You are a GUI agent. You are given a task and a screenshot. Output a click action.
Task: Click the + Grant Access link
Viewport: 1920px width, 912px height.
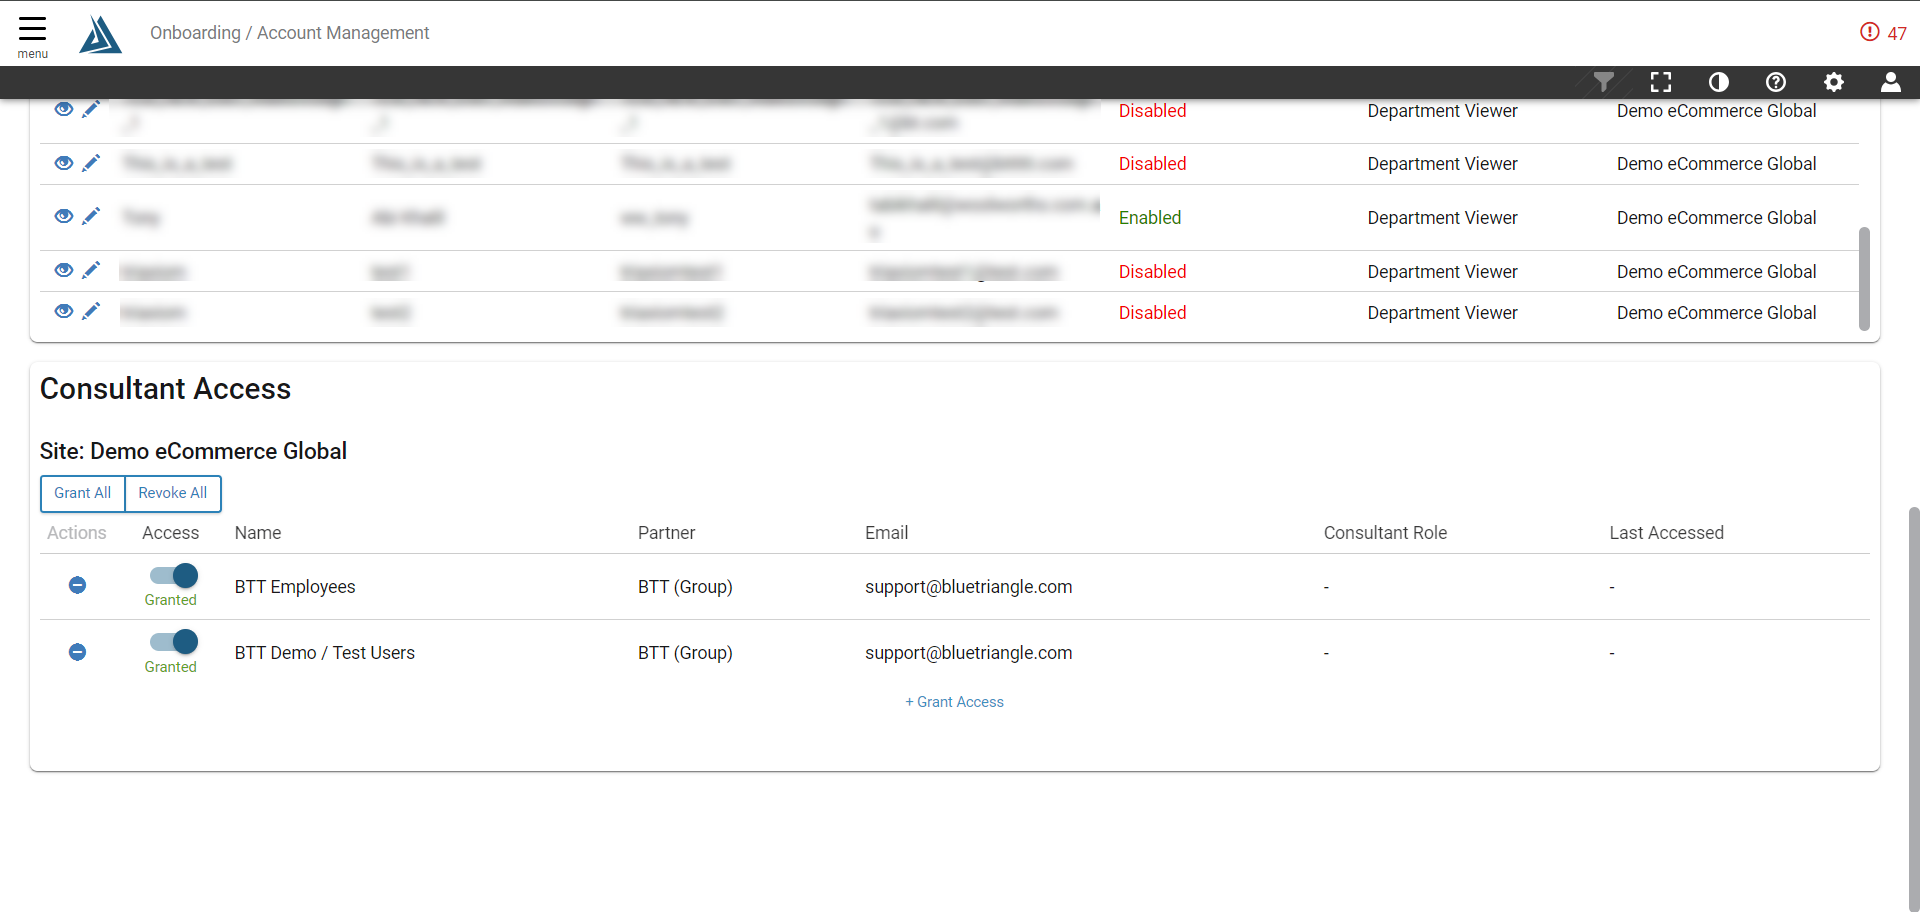pyautogui.click(x=955, y=702)
